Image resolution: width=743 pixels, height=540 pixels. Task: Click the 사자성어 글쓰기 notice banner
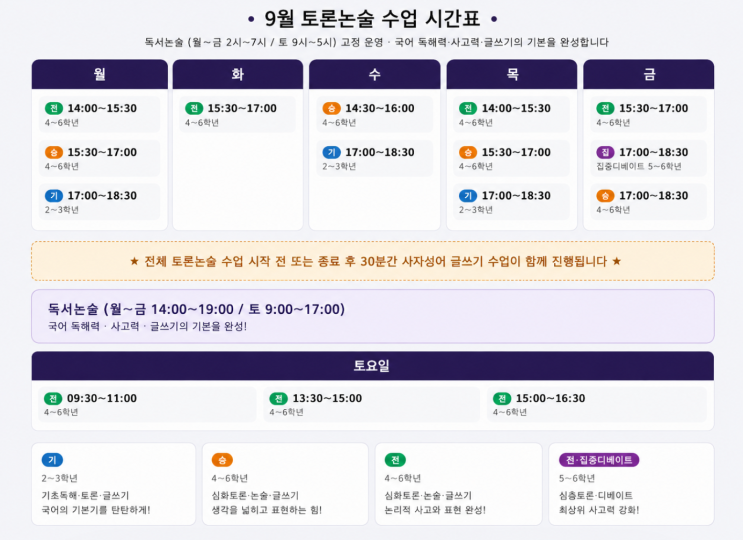pyautogui.click(x=372, y=261)
